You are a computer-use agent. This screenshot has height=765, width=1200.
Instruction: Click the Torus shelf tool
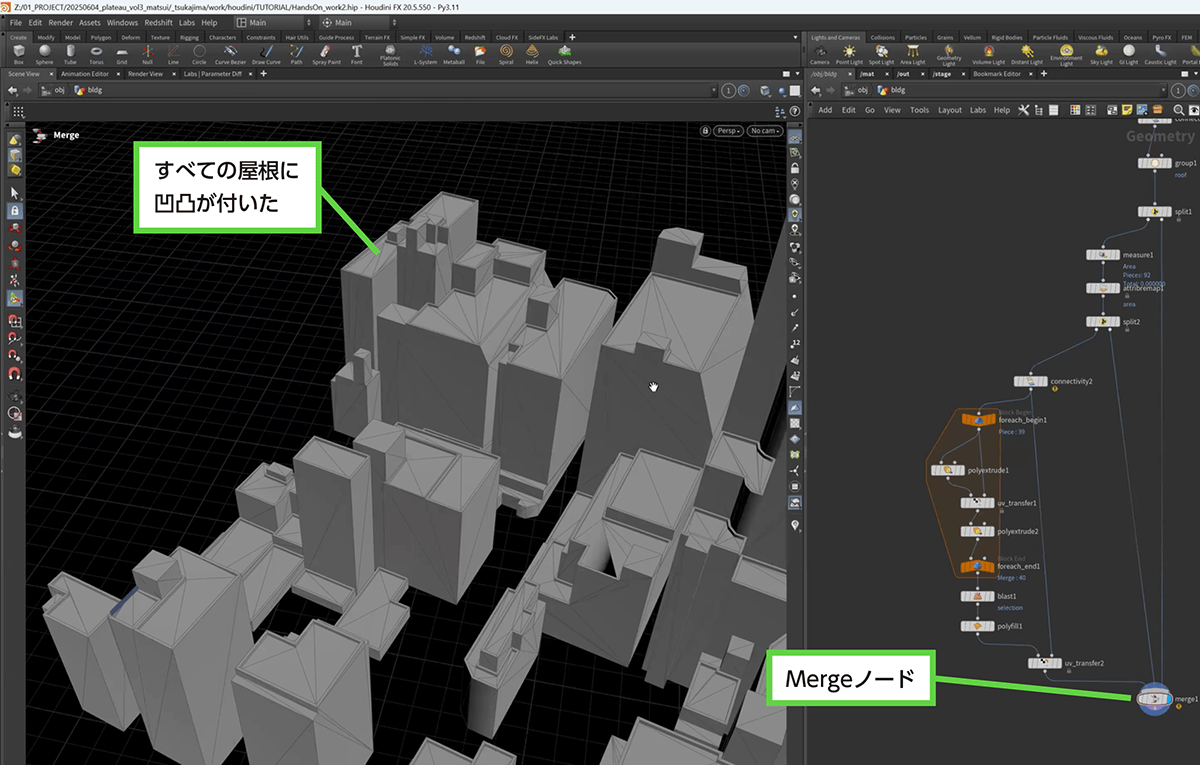click(x=96, y=53)
